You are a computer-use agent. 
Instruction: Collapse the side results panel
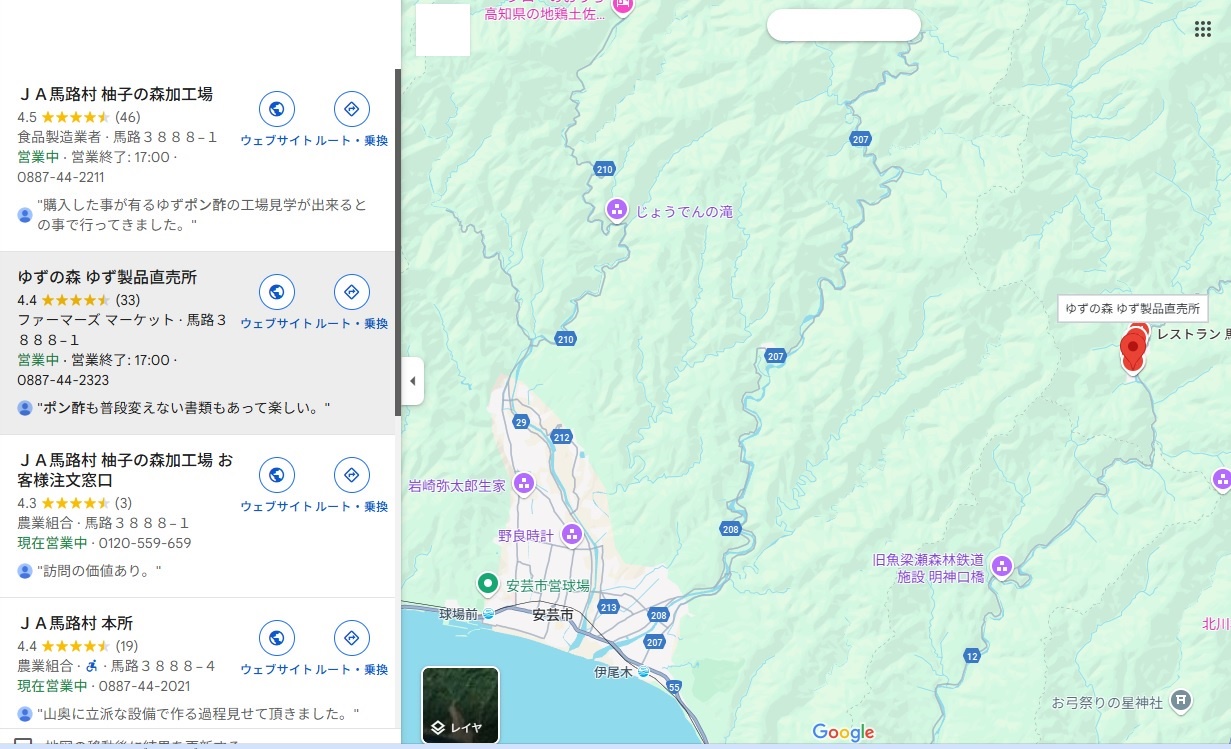click(x=412, y=381)
